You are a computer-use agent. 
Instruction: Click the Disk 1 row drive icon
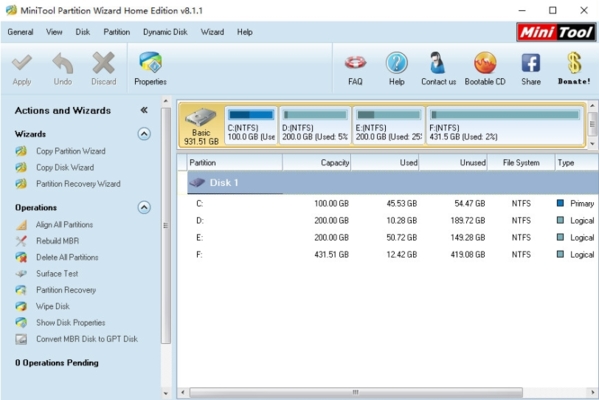click(197, 183)
